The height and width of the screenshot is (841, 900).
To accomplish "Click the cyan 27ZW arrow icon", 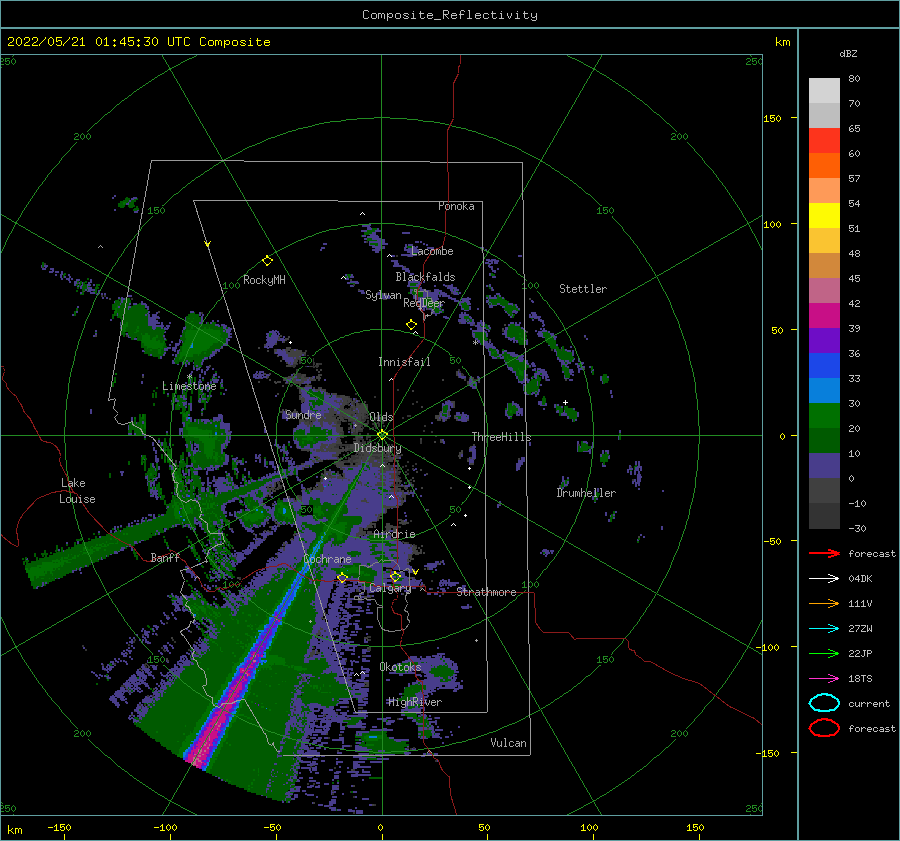I will [824, 629].
